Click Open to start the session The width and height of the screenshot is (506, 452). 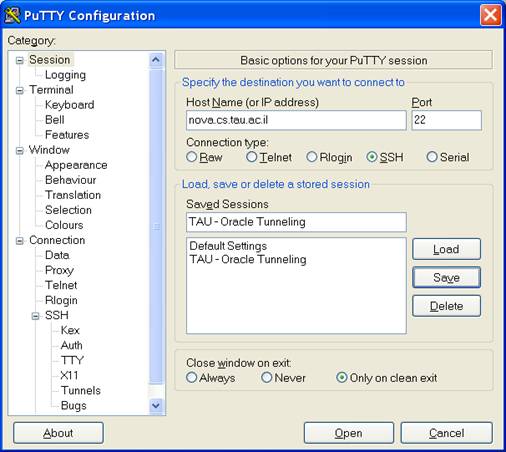[x=349, y=433]
